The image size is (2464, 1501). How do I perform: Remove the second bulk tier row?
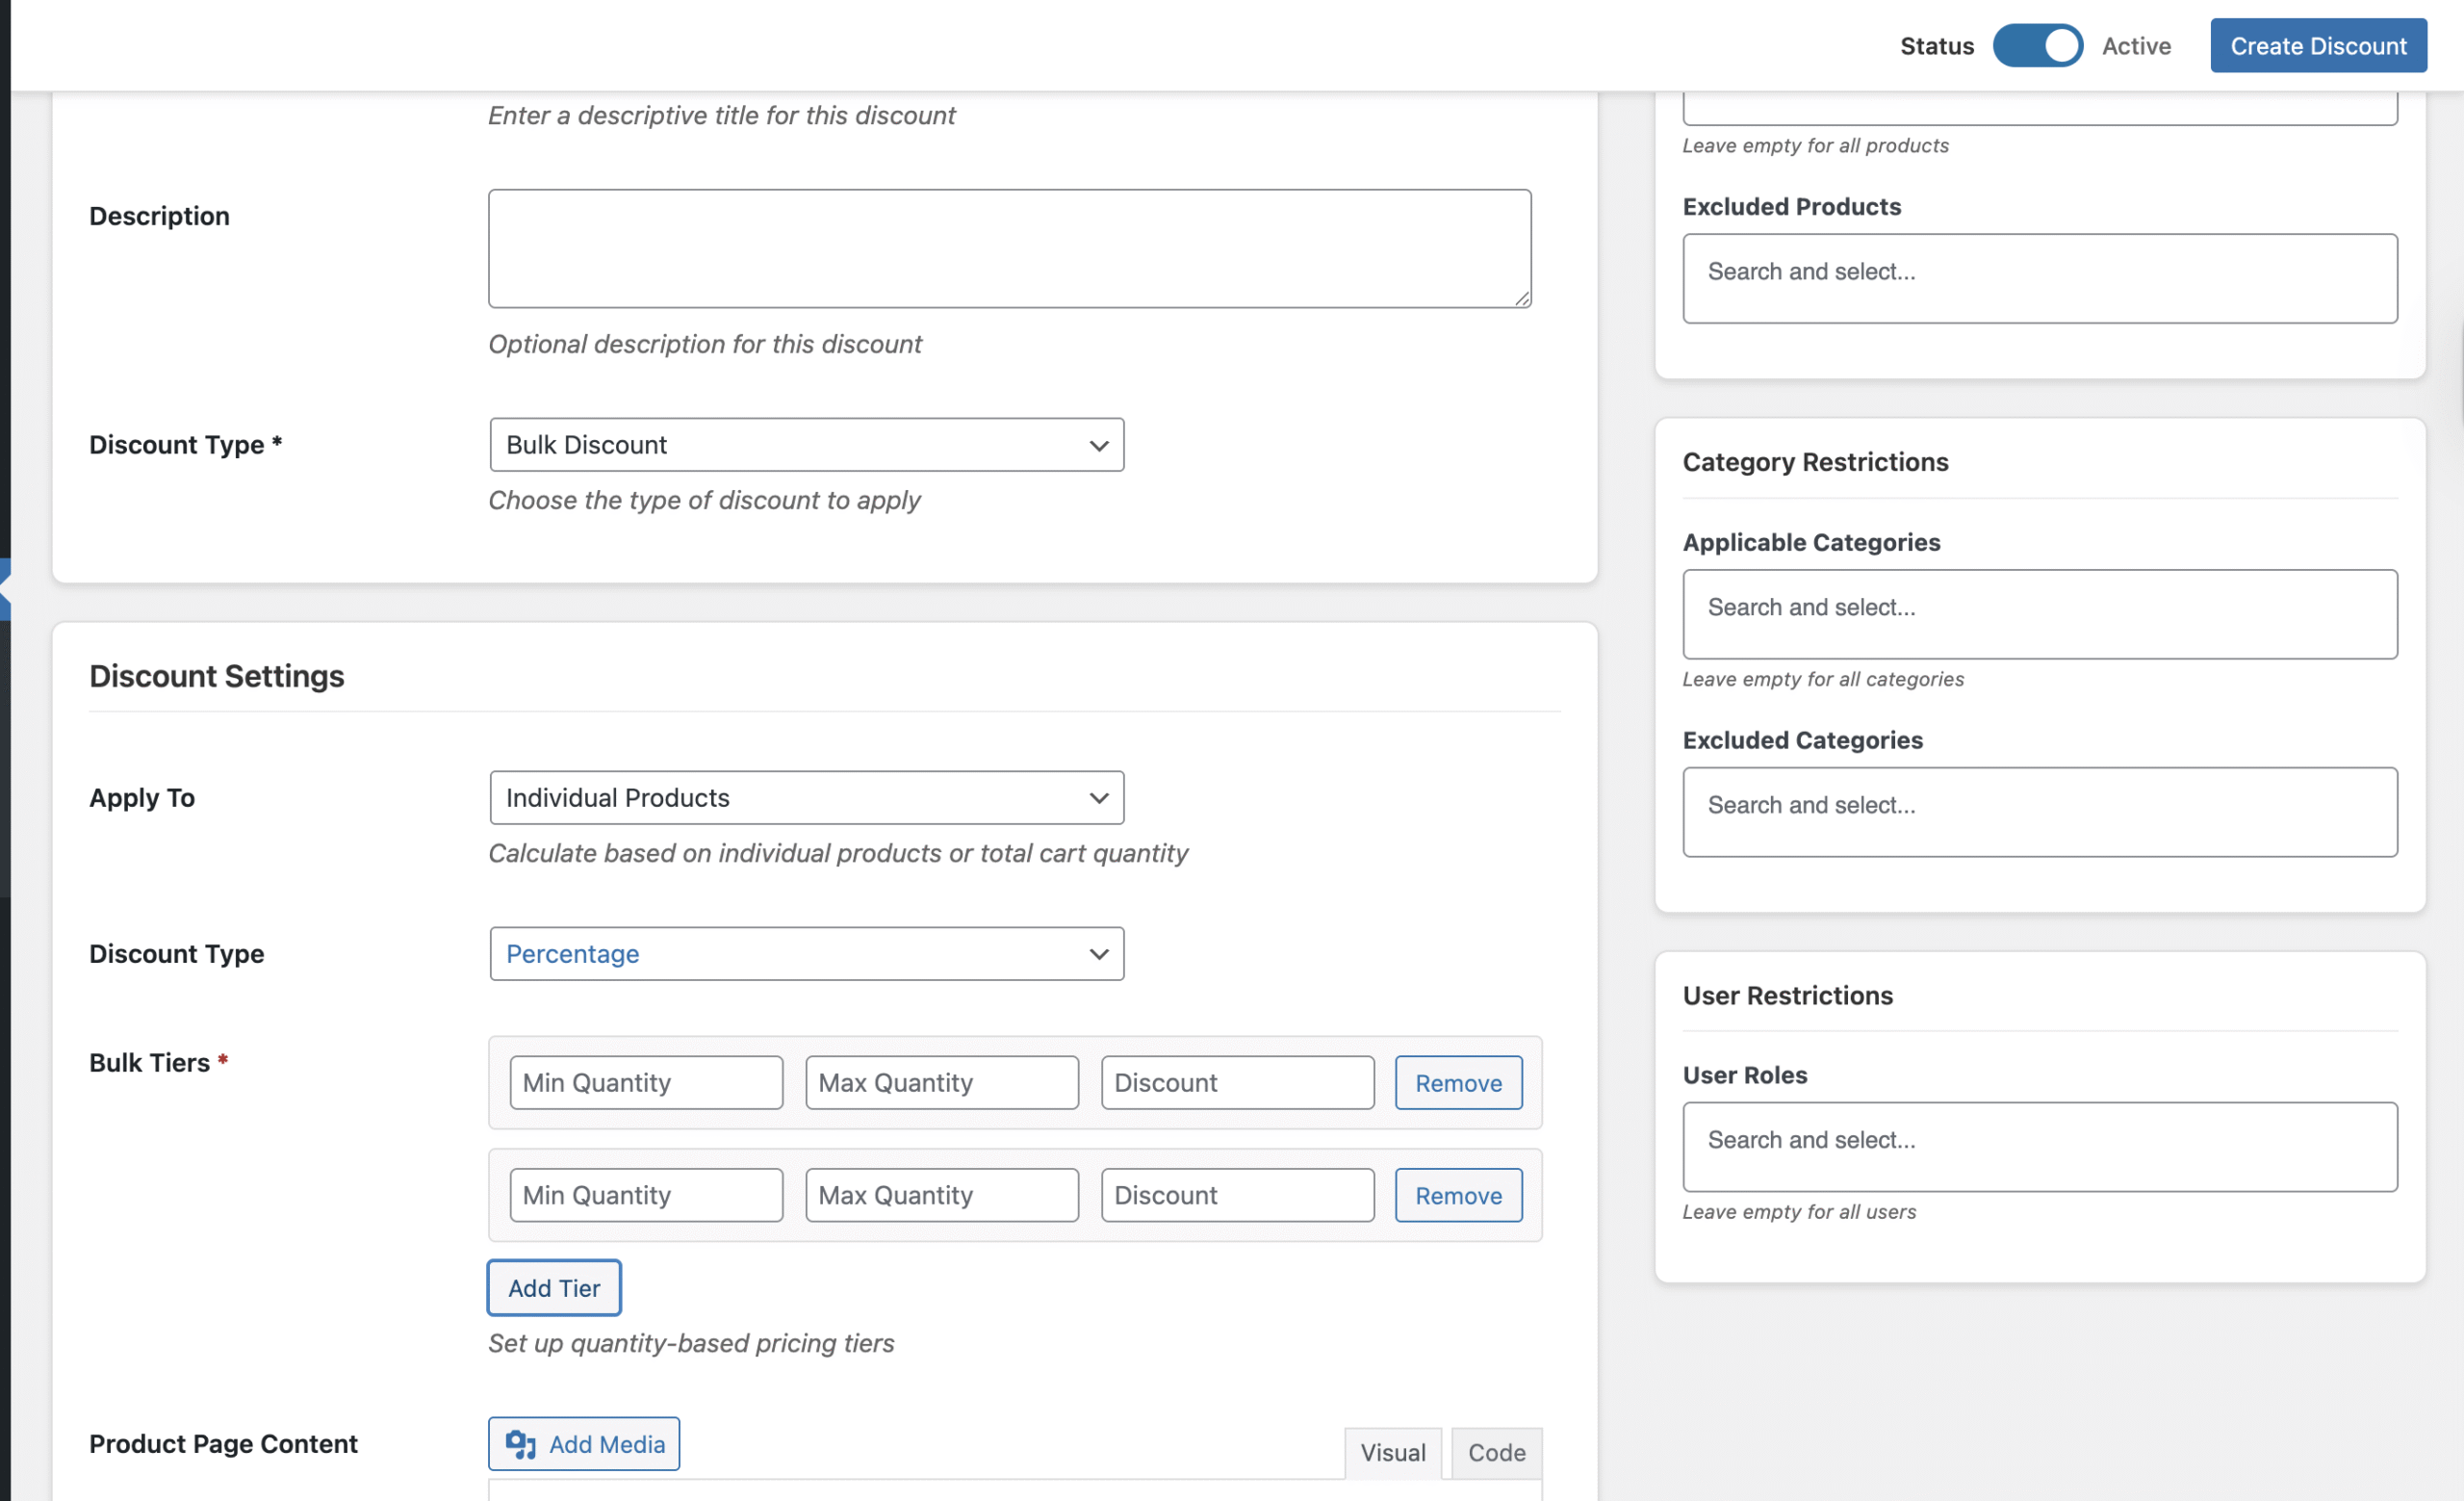pyautogui.click(x=1458, y=1196)
